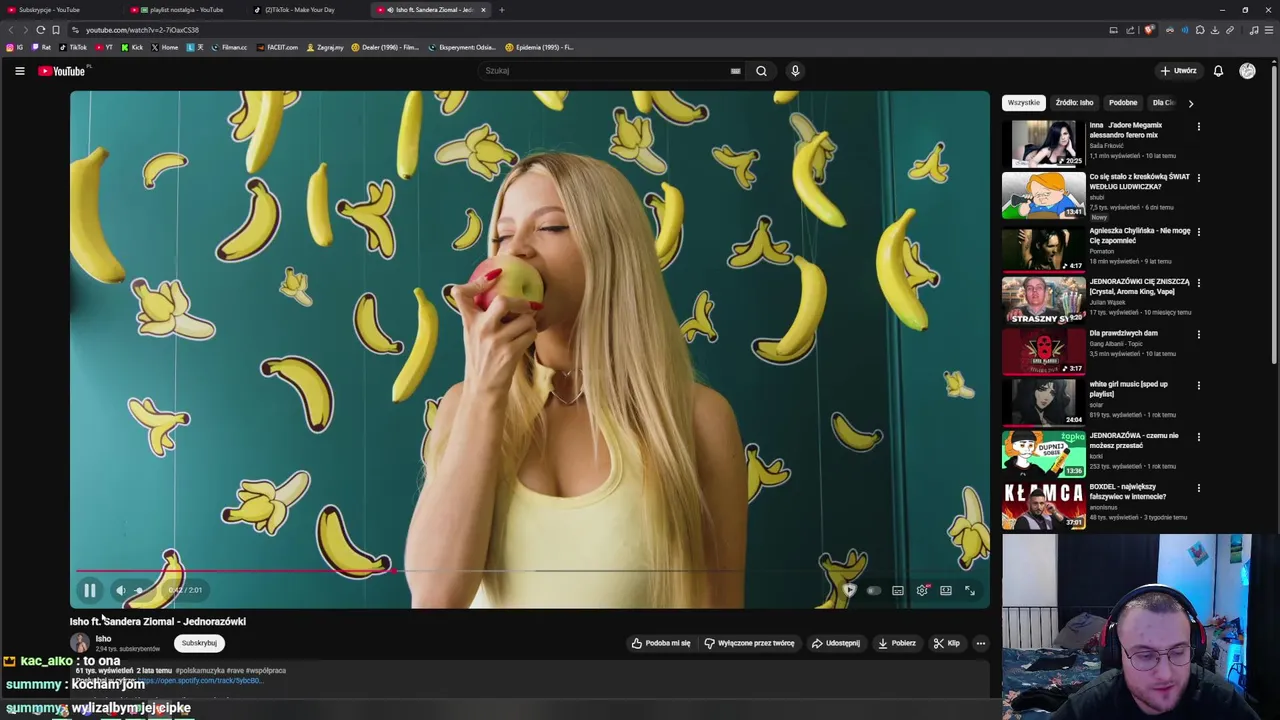The image size is (1280, 720).
Task: Open options for BOXDEL video
Action: (1198, 488)
